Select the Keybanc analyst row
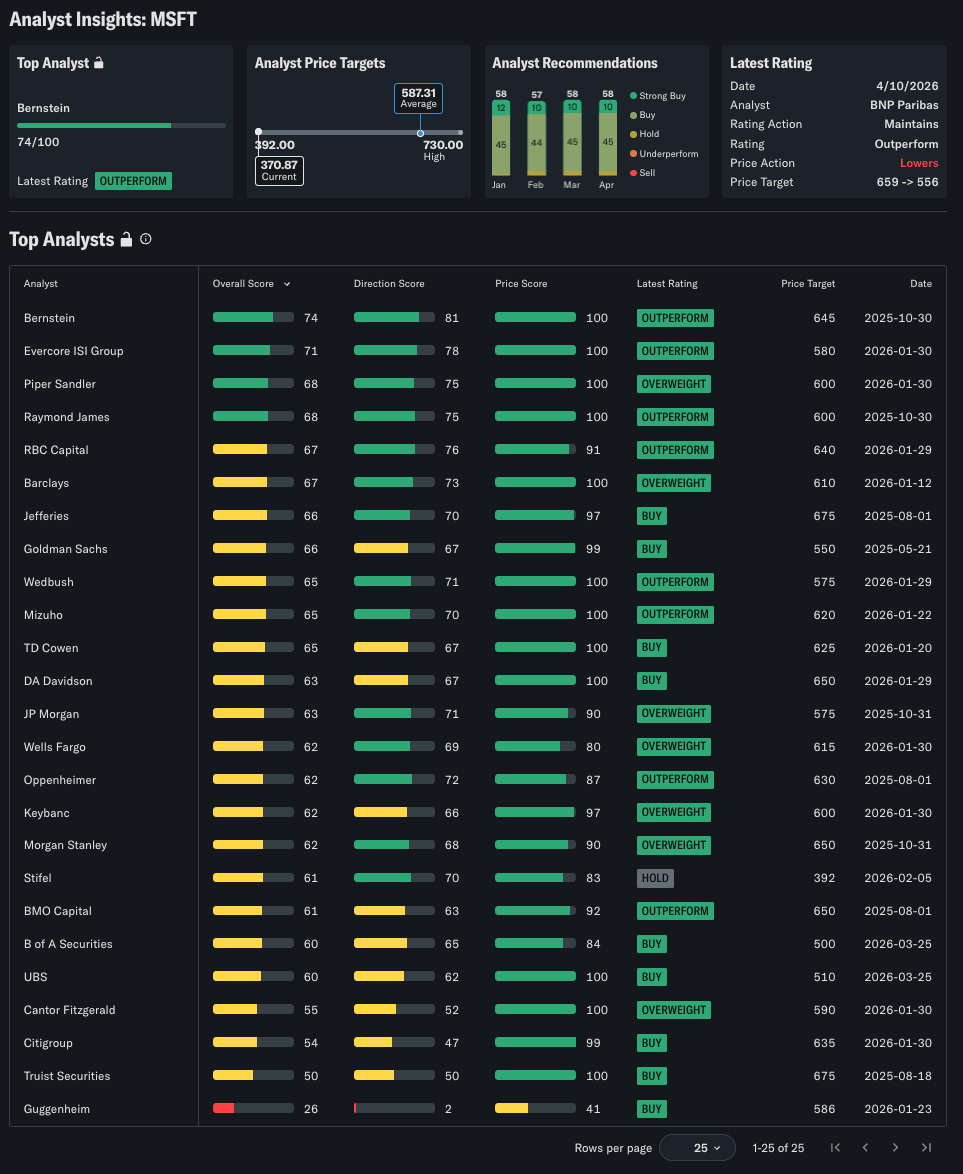Screen dimensions: 963x1174 (478, 812)
